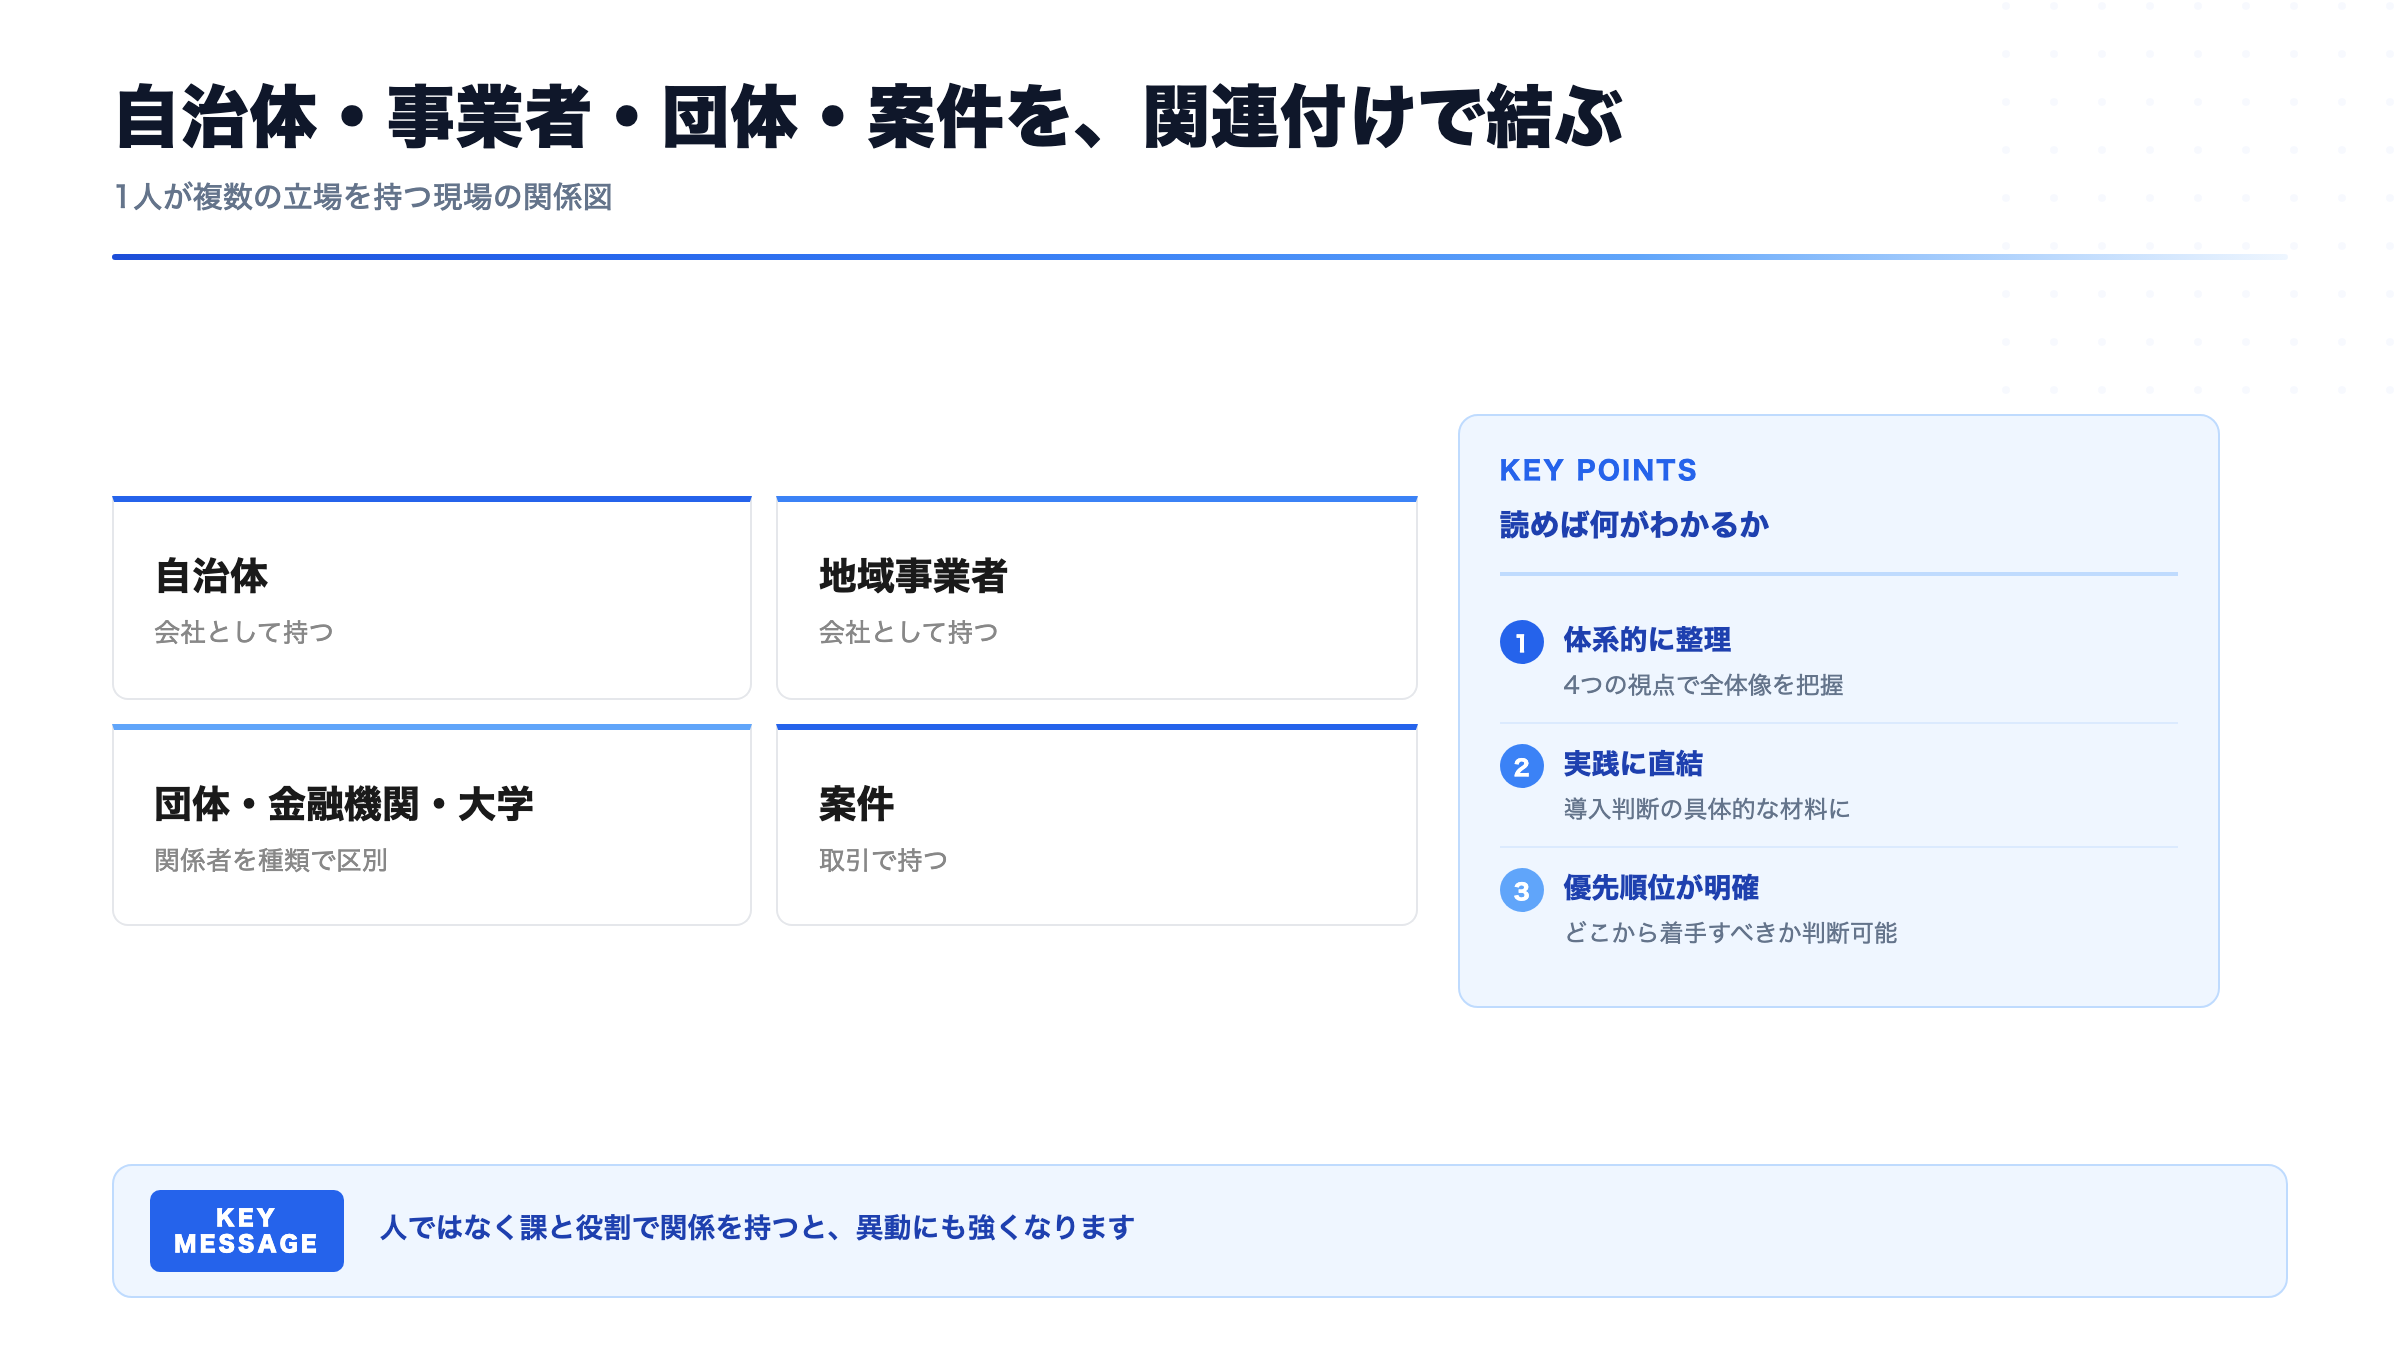This screenshot has width=2400, height=1350.
Task: Click the key message sentence 人ではなく課と役割で
Action: coord(757,1227)
